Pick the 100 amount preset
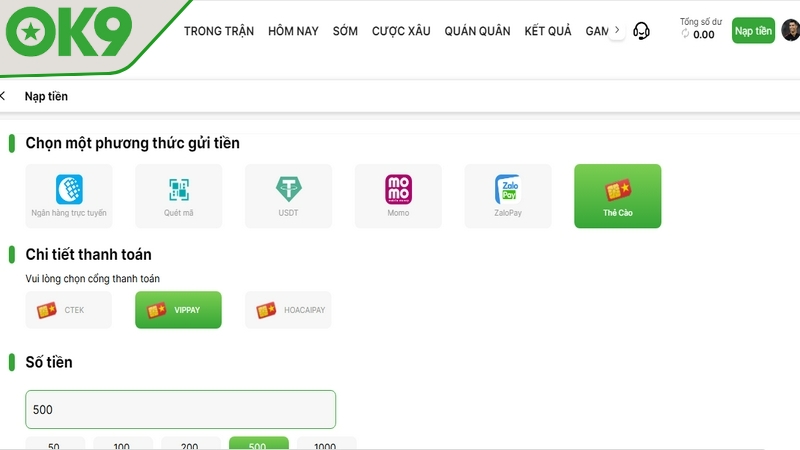800x450 pixels. [123, 443]
